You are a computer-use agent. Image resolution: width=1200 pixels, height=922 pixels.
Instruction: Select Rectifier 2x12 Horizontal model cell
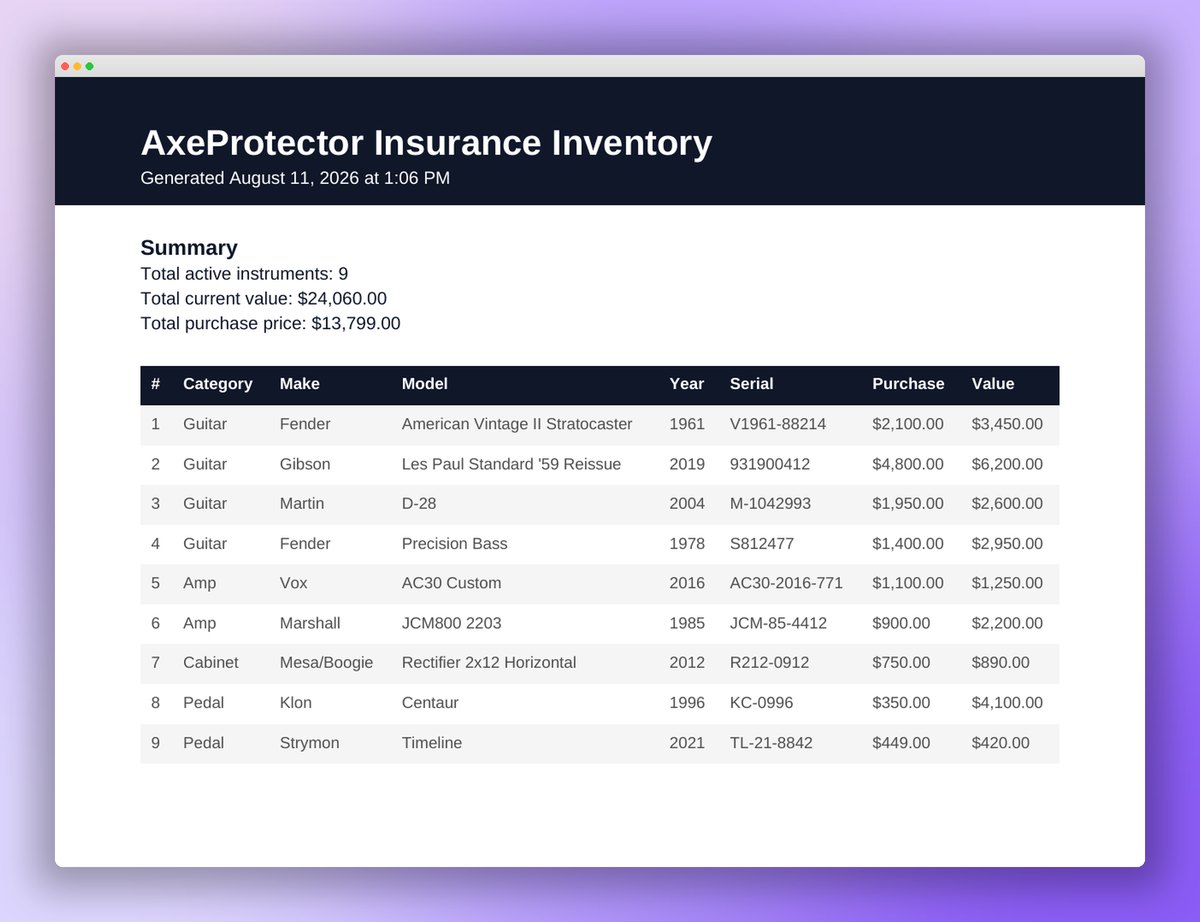489,663
